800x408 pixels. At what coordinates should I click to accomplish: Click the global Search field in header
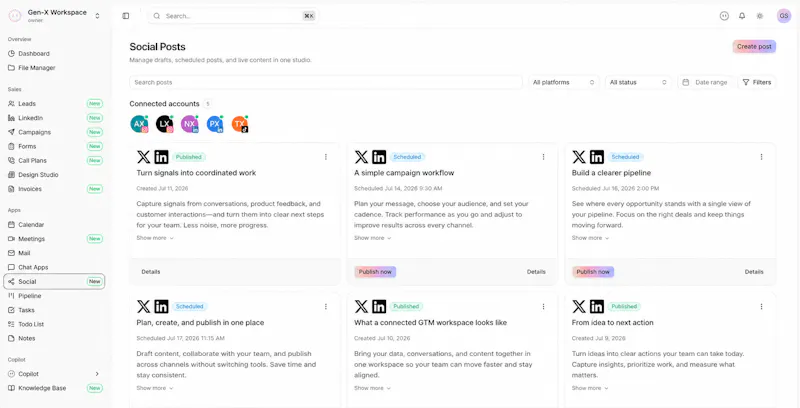pyautogui.click(x=234, y=16)
